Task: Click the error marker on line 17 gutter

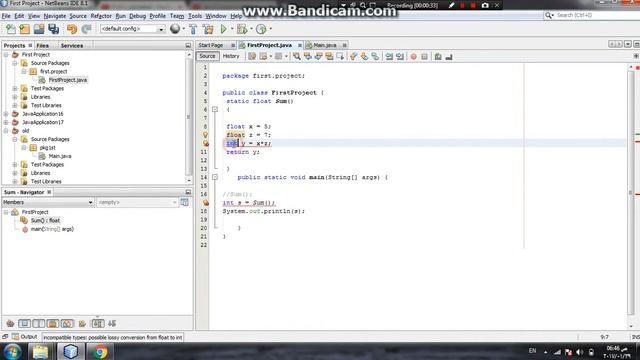Action: [x=205, y=202]
